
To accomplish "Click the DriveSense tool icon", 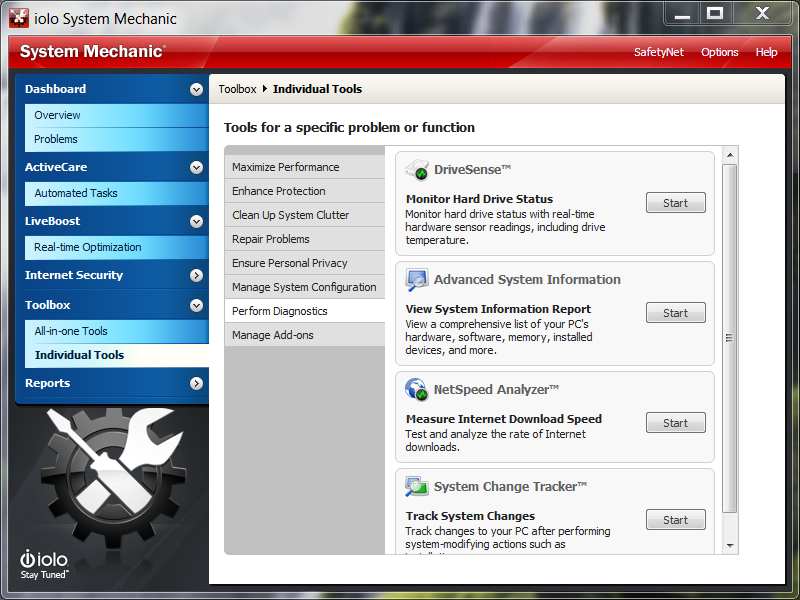I will pyautogui.click(x=417, y=171).
